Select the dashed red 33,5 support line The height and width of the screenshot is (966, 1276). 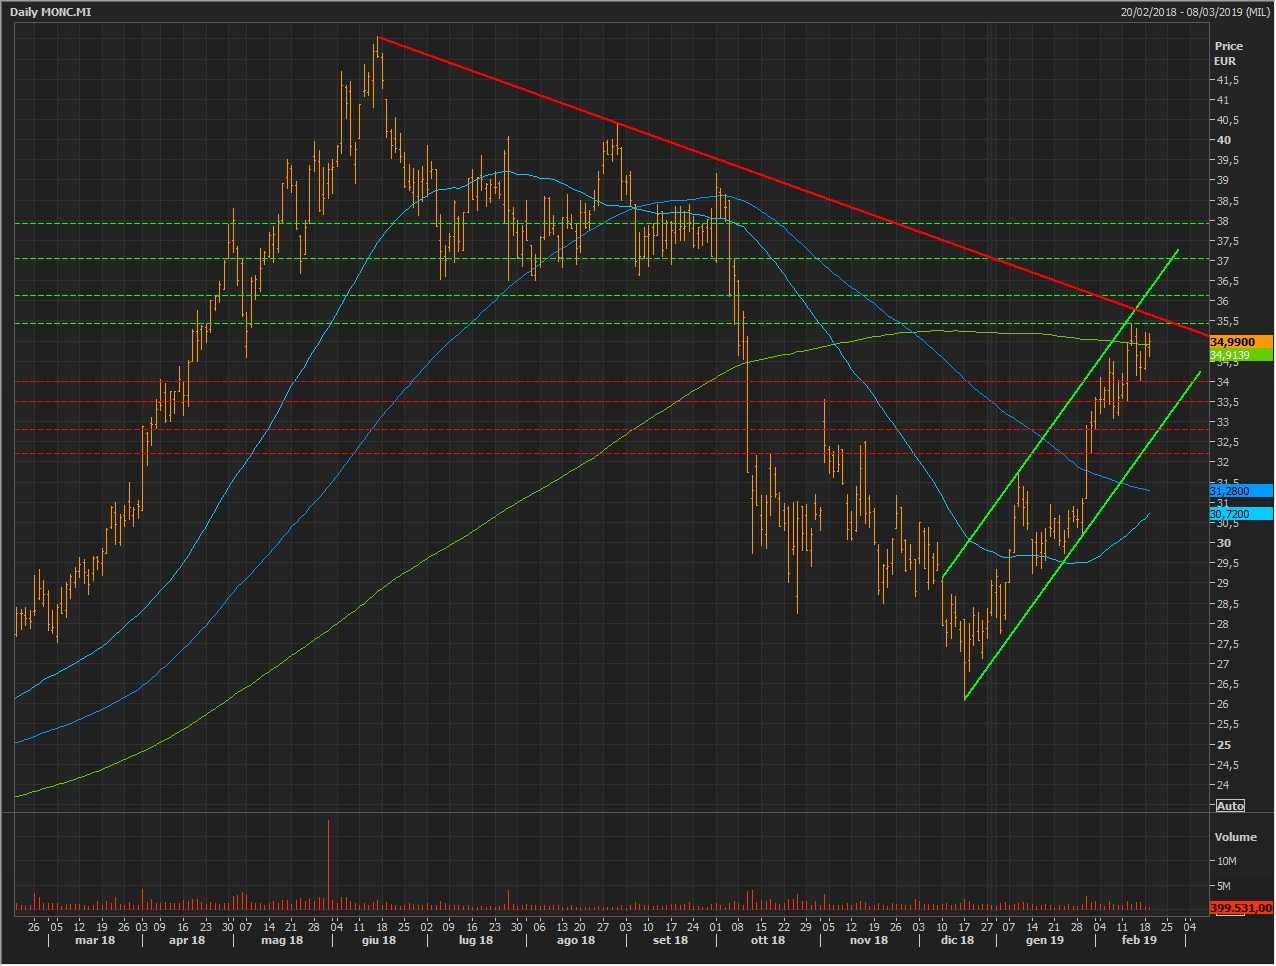[610, 401]
